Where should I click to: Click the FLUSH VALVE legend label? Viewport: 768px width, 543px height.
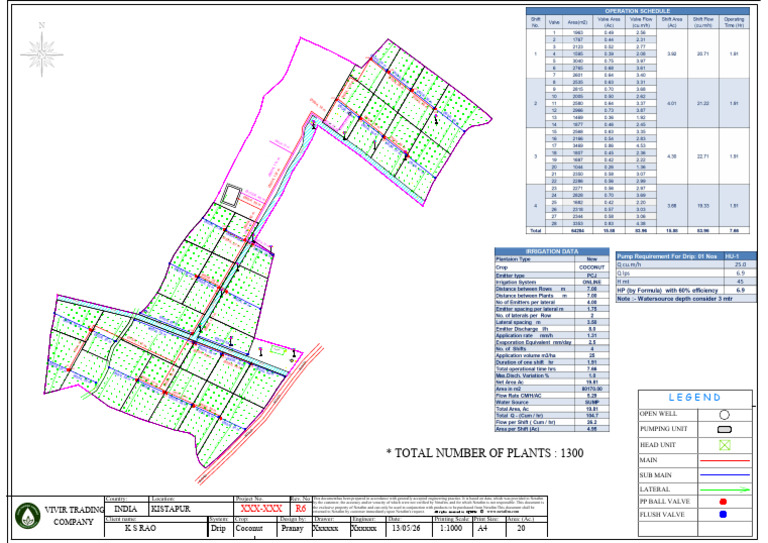coord(662,515)
